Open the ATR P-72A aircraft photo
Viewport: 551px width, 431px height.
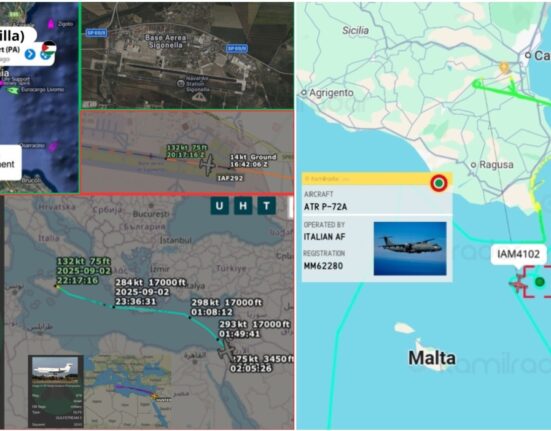click(x=410, y=248)
